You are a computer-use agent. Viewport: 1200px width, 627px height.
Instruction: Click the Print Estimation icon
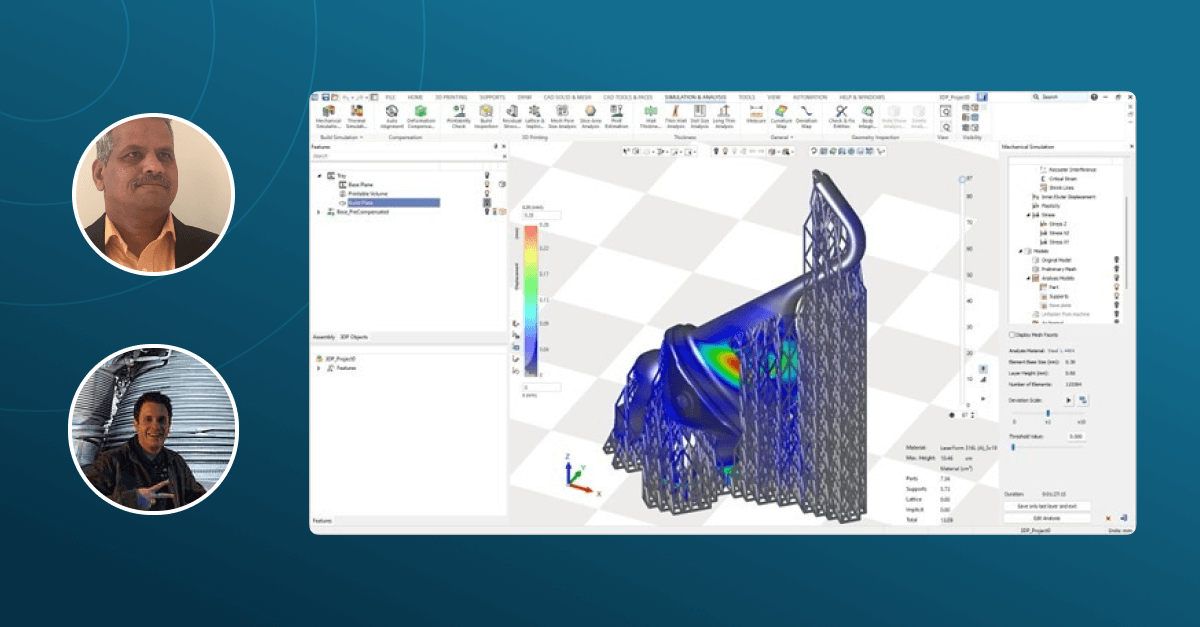coord(616,115)
